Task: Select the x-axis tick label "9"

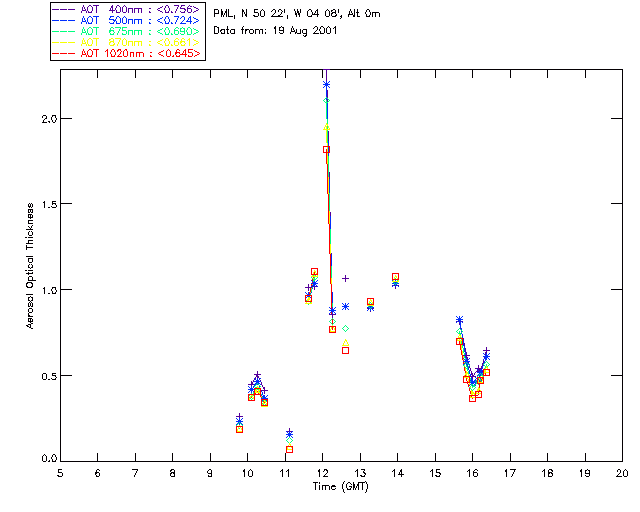Action: [x=210, y=473]
